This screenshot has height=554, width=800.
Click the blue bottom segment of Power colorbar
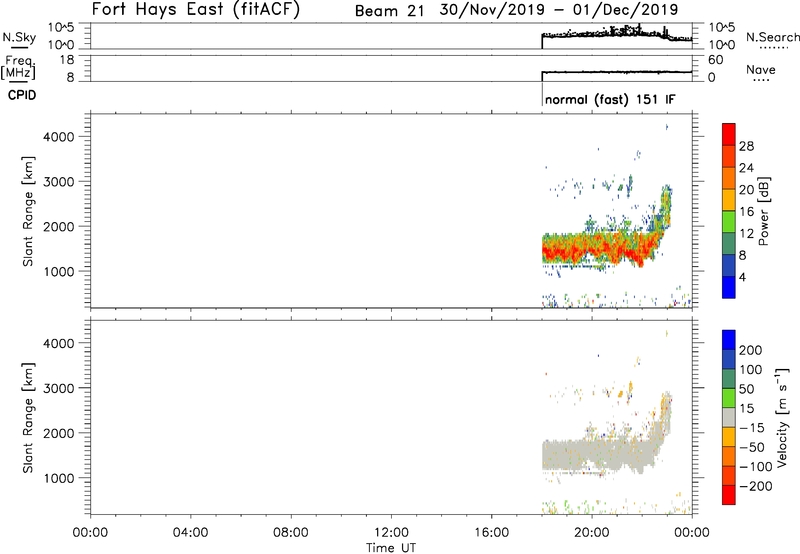coord(729,287)
